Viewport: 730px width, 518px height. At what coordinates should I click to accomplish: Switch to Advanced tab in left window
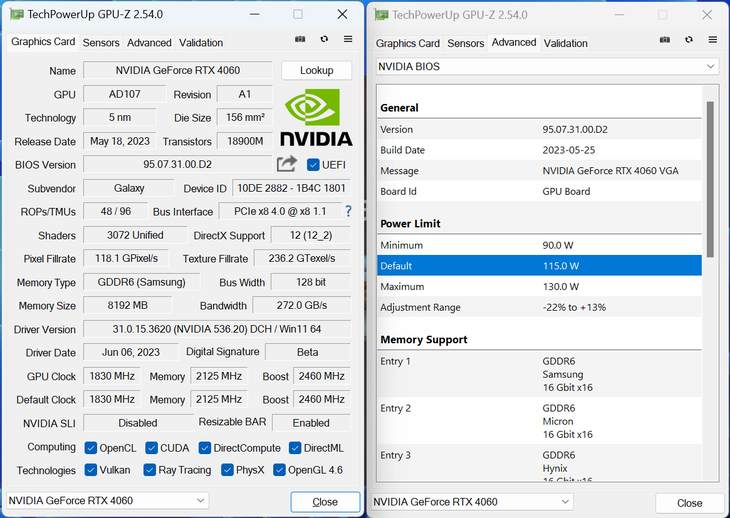pyautogui.click(x=149, y=43)
